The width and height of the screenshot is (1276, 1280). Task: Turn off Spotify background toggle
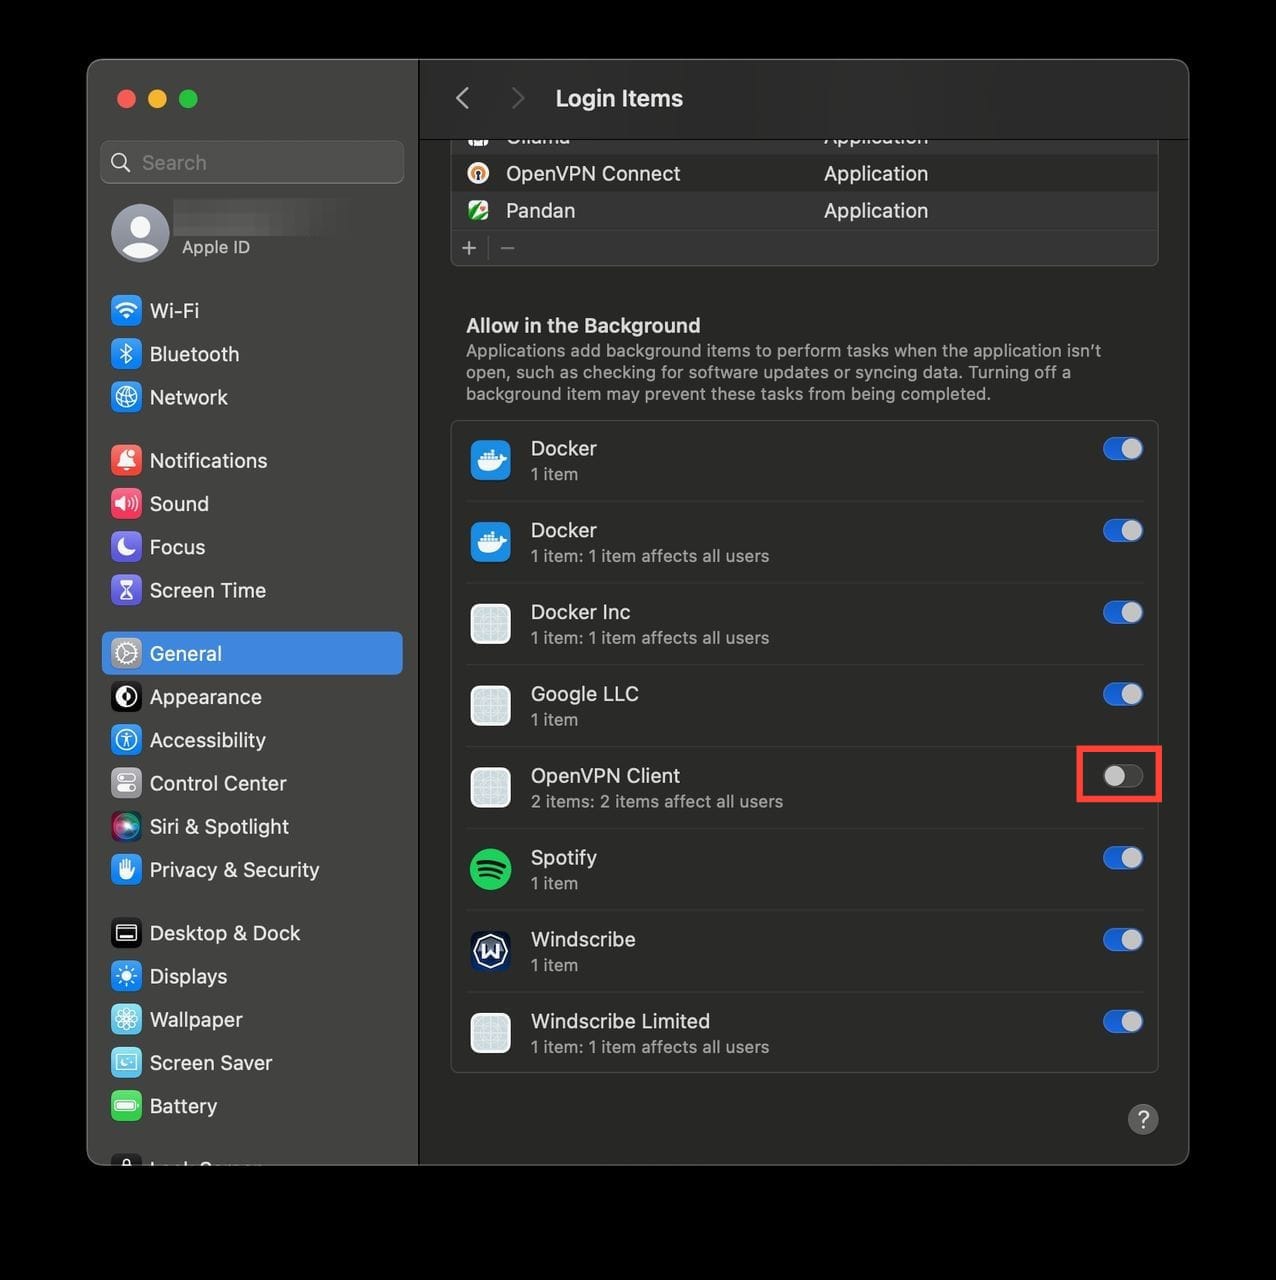(x=1122, y=858)
